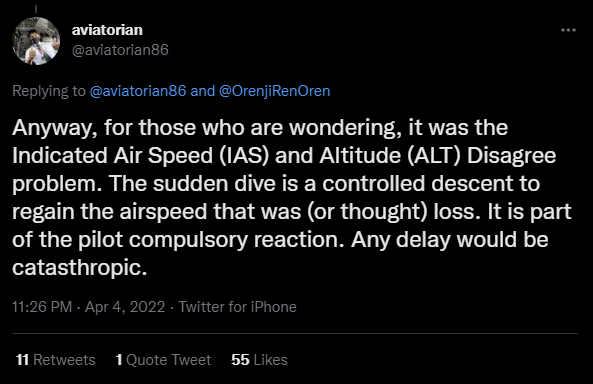Screen dimensions: 593x384
Task: Click the 11:26 PM timestamp
Action: coord(42,306)
